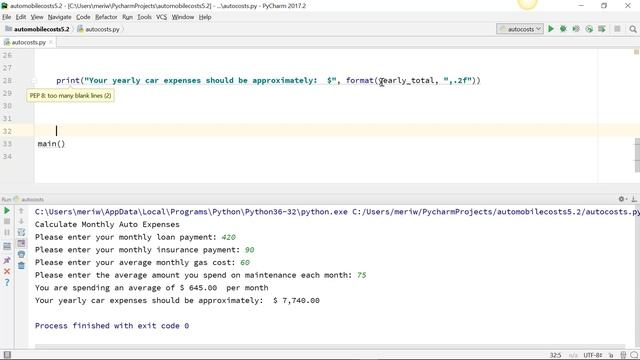Pin the Run tab with the pin icon
Screen dimensions: 640x360
(7, 260)
